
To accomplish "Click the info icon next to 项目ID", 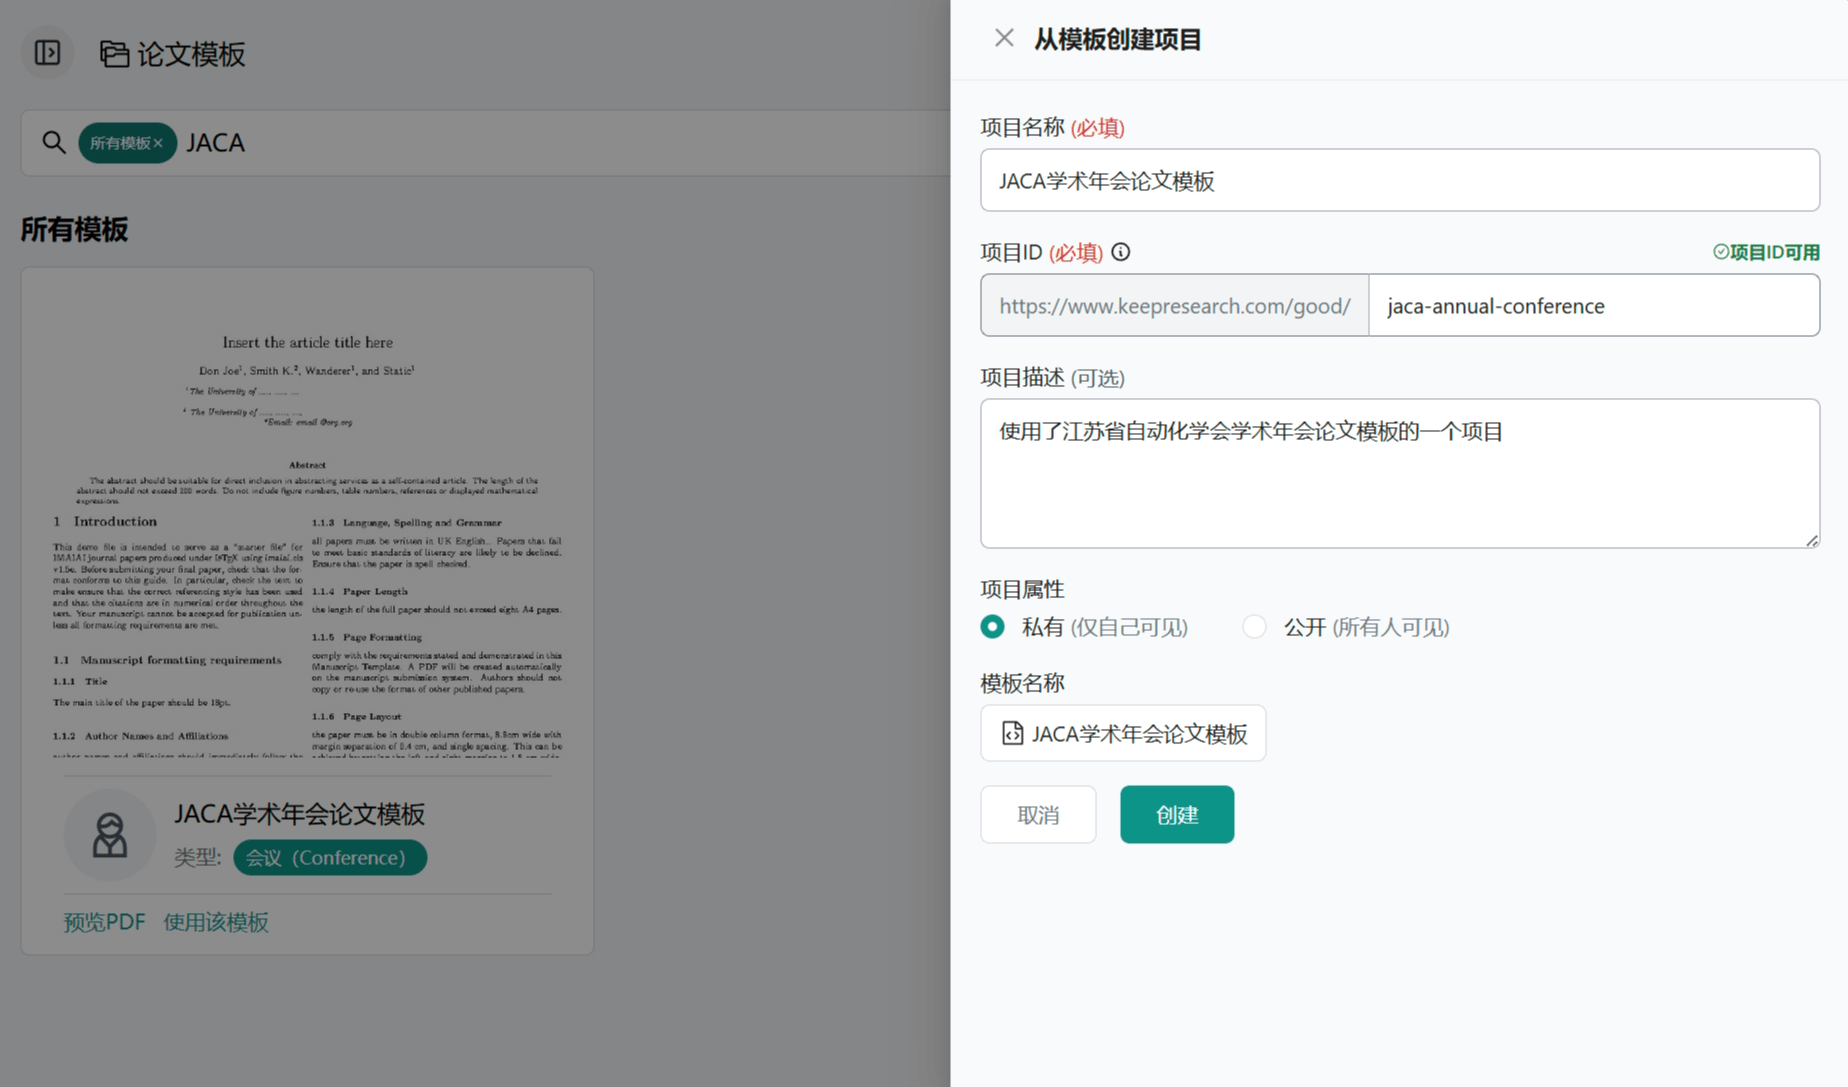I will (1121, 252).
